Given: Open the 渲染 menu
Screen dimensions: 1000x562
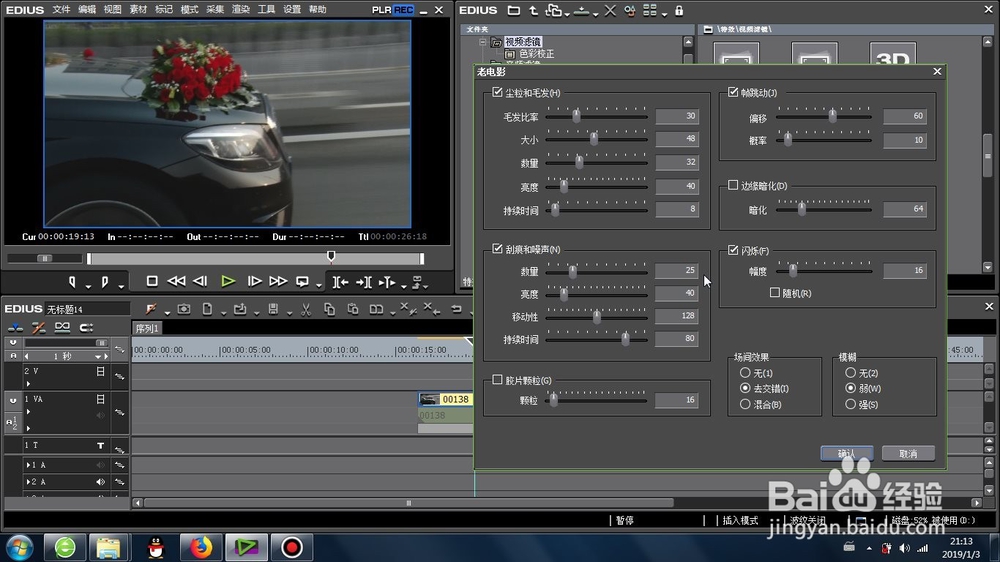Looking at the screenshot, I should (x=240, y=10).
